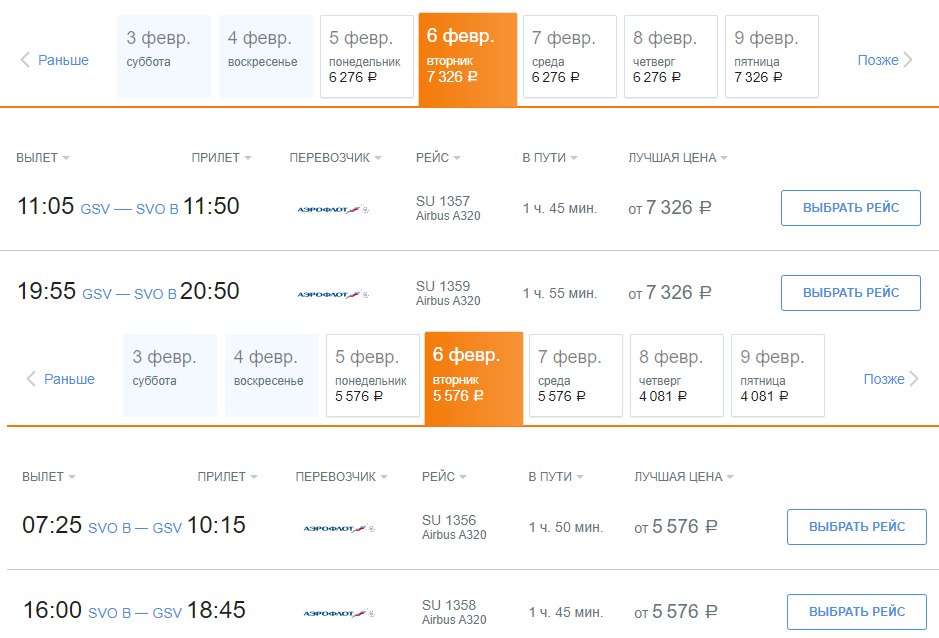Click the Aeroflot logo for flight SU 1356
The width and height of the screenshot is (939, 638).
click(339, 528)
